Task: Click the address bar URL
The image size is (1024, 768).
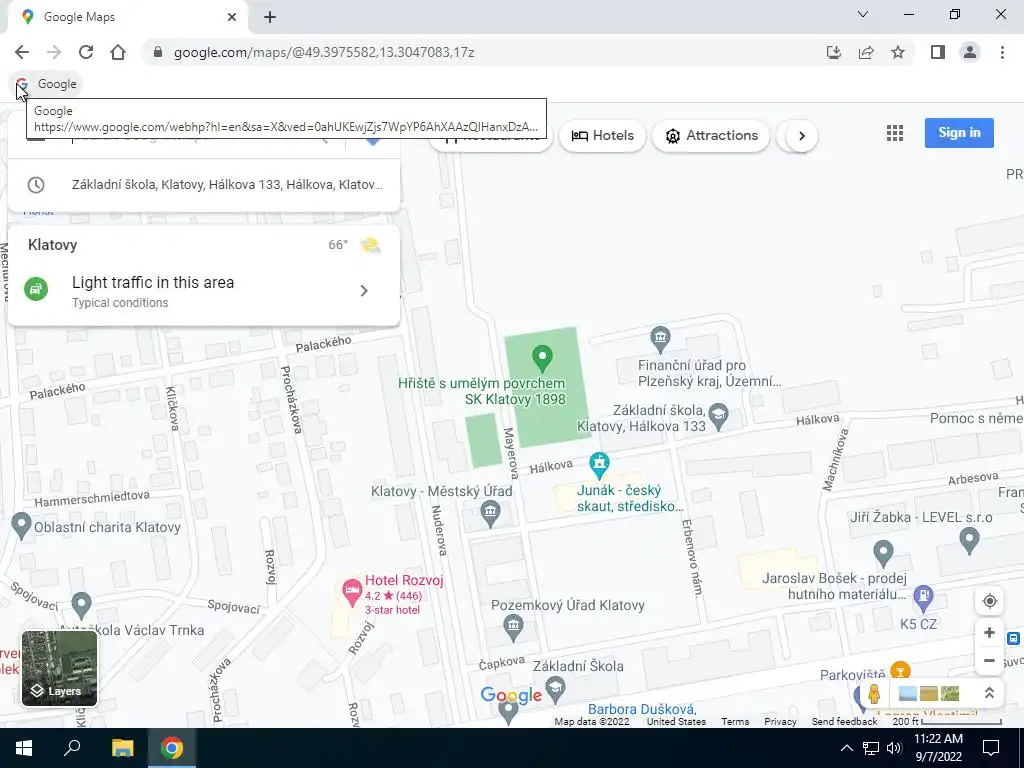Action: click(x=323, y=52)
